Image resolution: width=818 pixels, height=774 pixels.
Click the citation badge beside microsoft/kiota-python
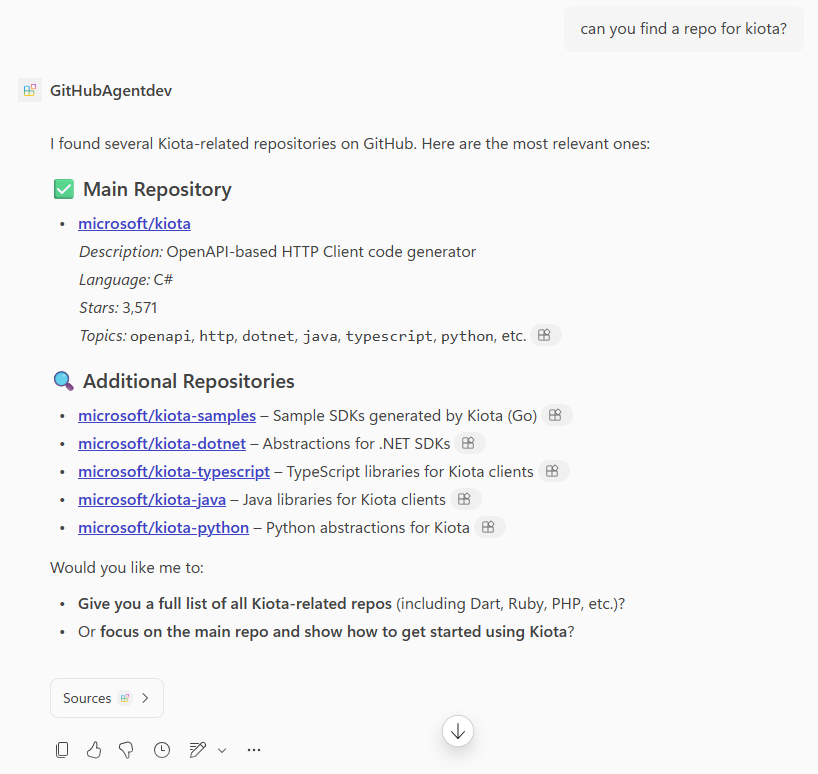(x=489, y=527)
